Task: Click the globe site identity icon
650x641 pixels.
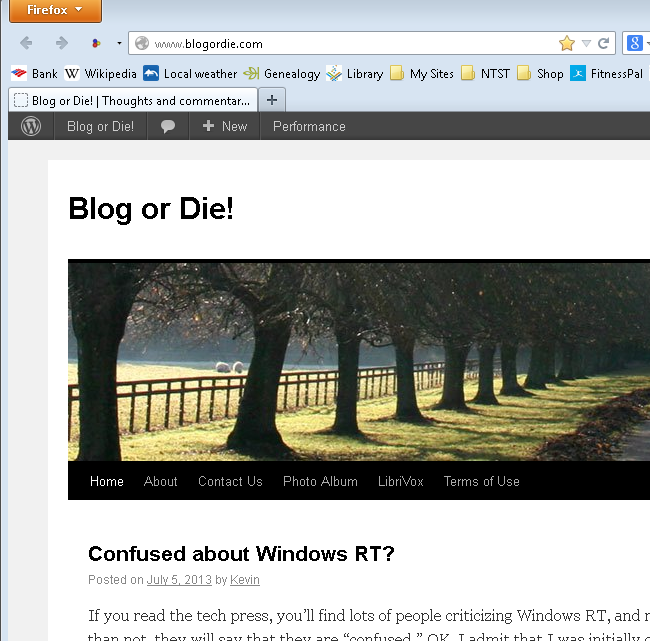Action: point(142,43)
